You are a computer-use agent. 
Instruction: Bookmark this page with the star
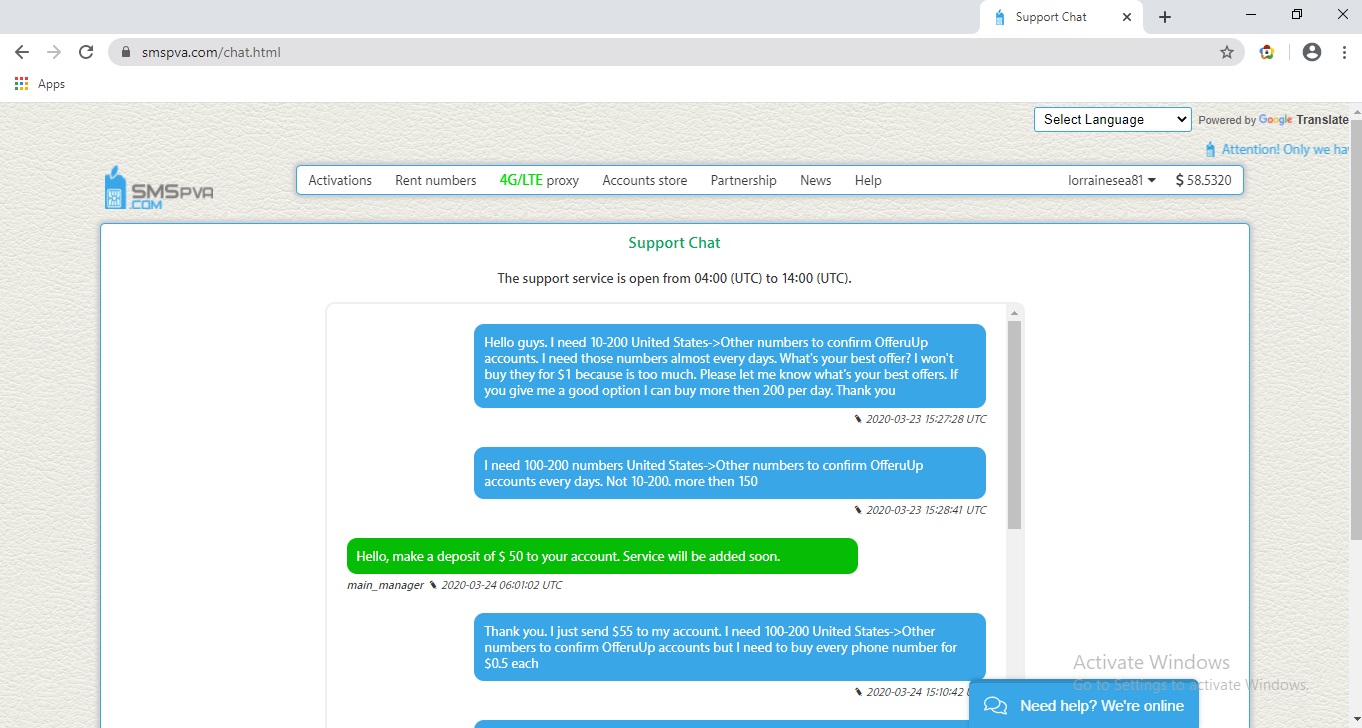(1227, 52)
